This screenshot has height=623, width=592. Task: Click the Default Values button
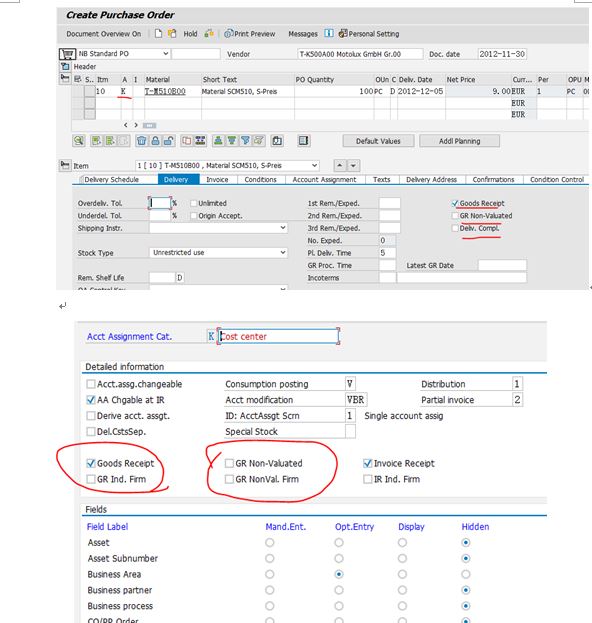pyautogui.click(x=378, y=141)
